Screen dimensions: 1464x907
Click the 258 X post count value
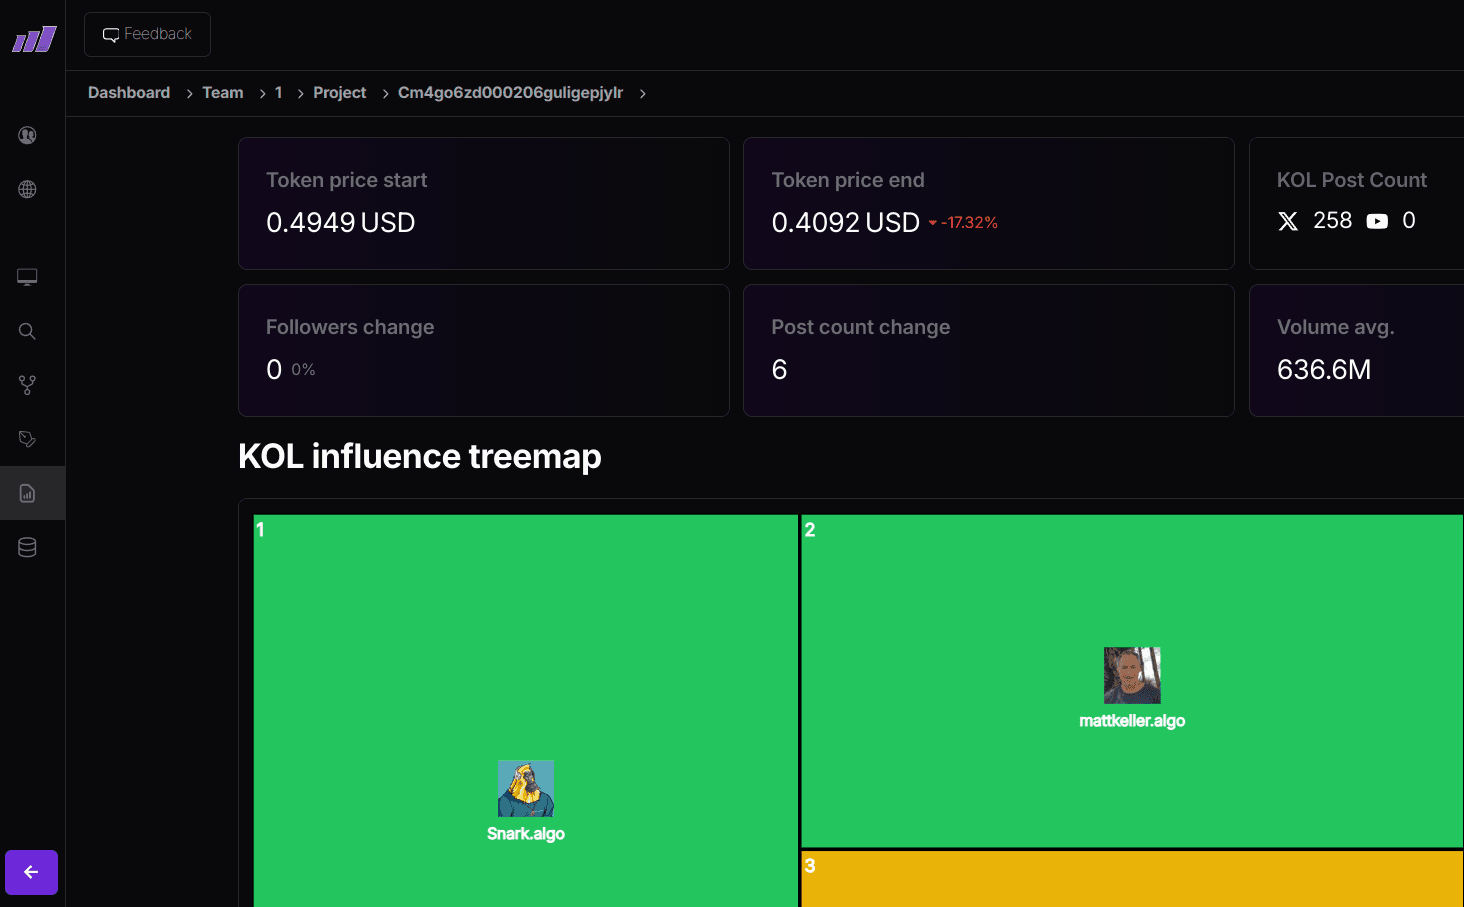[1332, 220]
